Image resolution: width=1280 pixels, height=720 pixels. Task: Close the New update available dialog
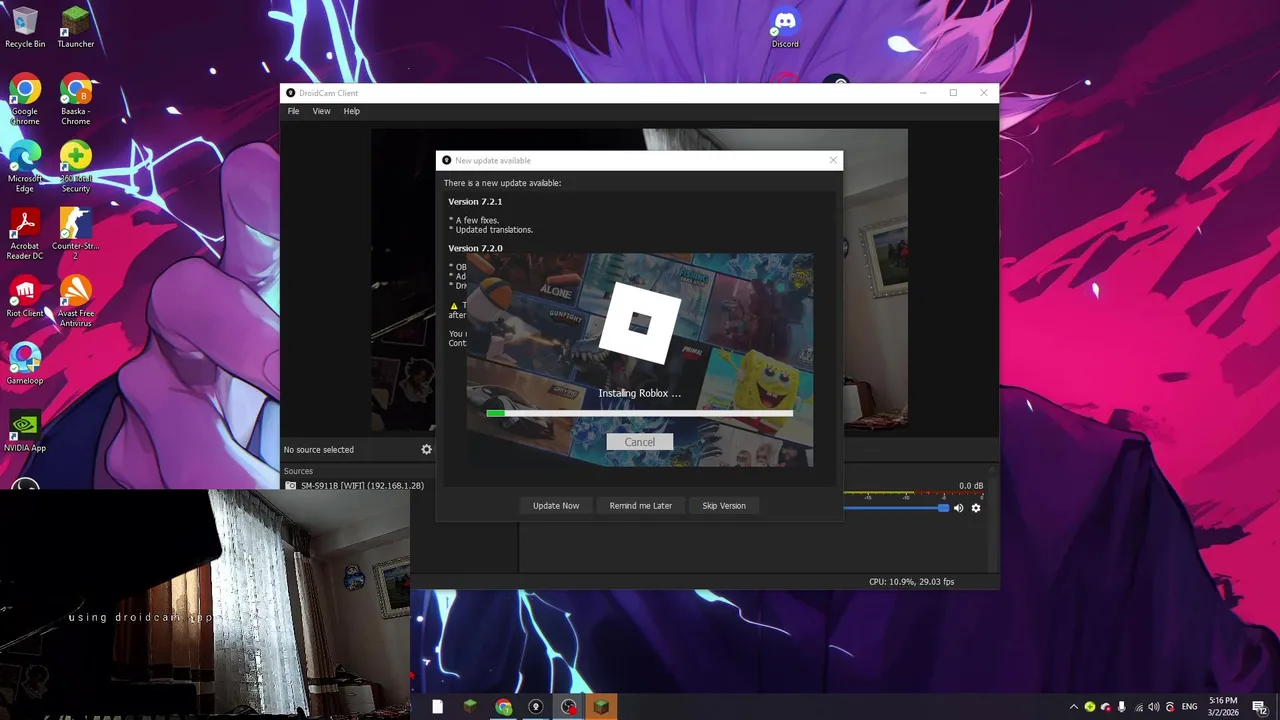pyautogui.click(x=833, y=160)
